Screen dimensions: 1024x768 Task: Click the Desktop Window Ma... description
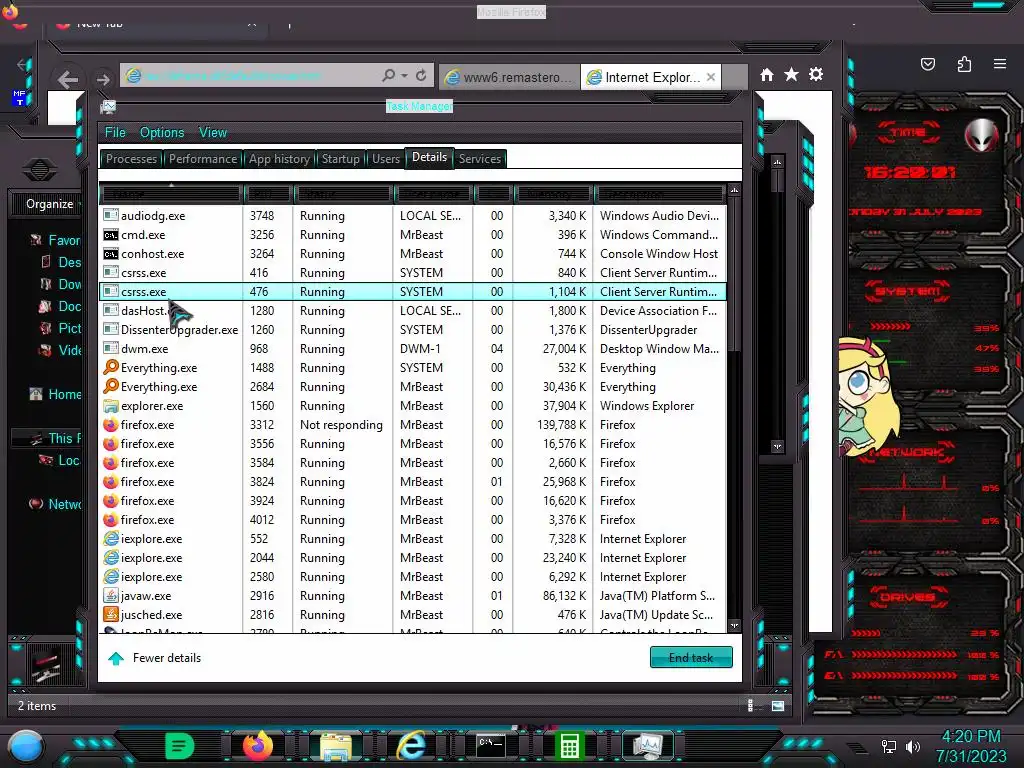pos(659,349)
